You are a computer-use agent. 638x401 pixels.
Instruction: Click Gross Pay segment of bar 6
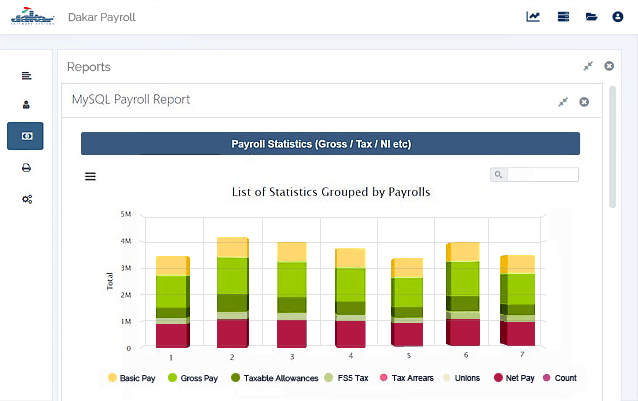465,279
